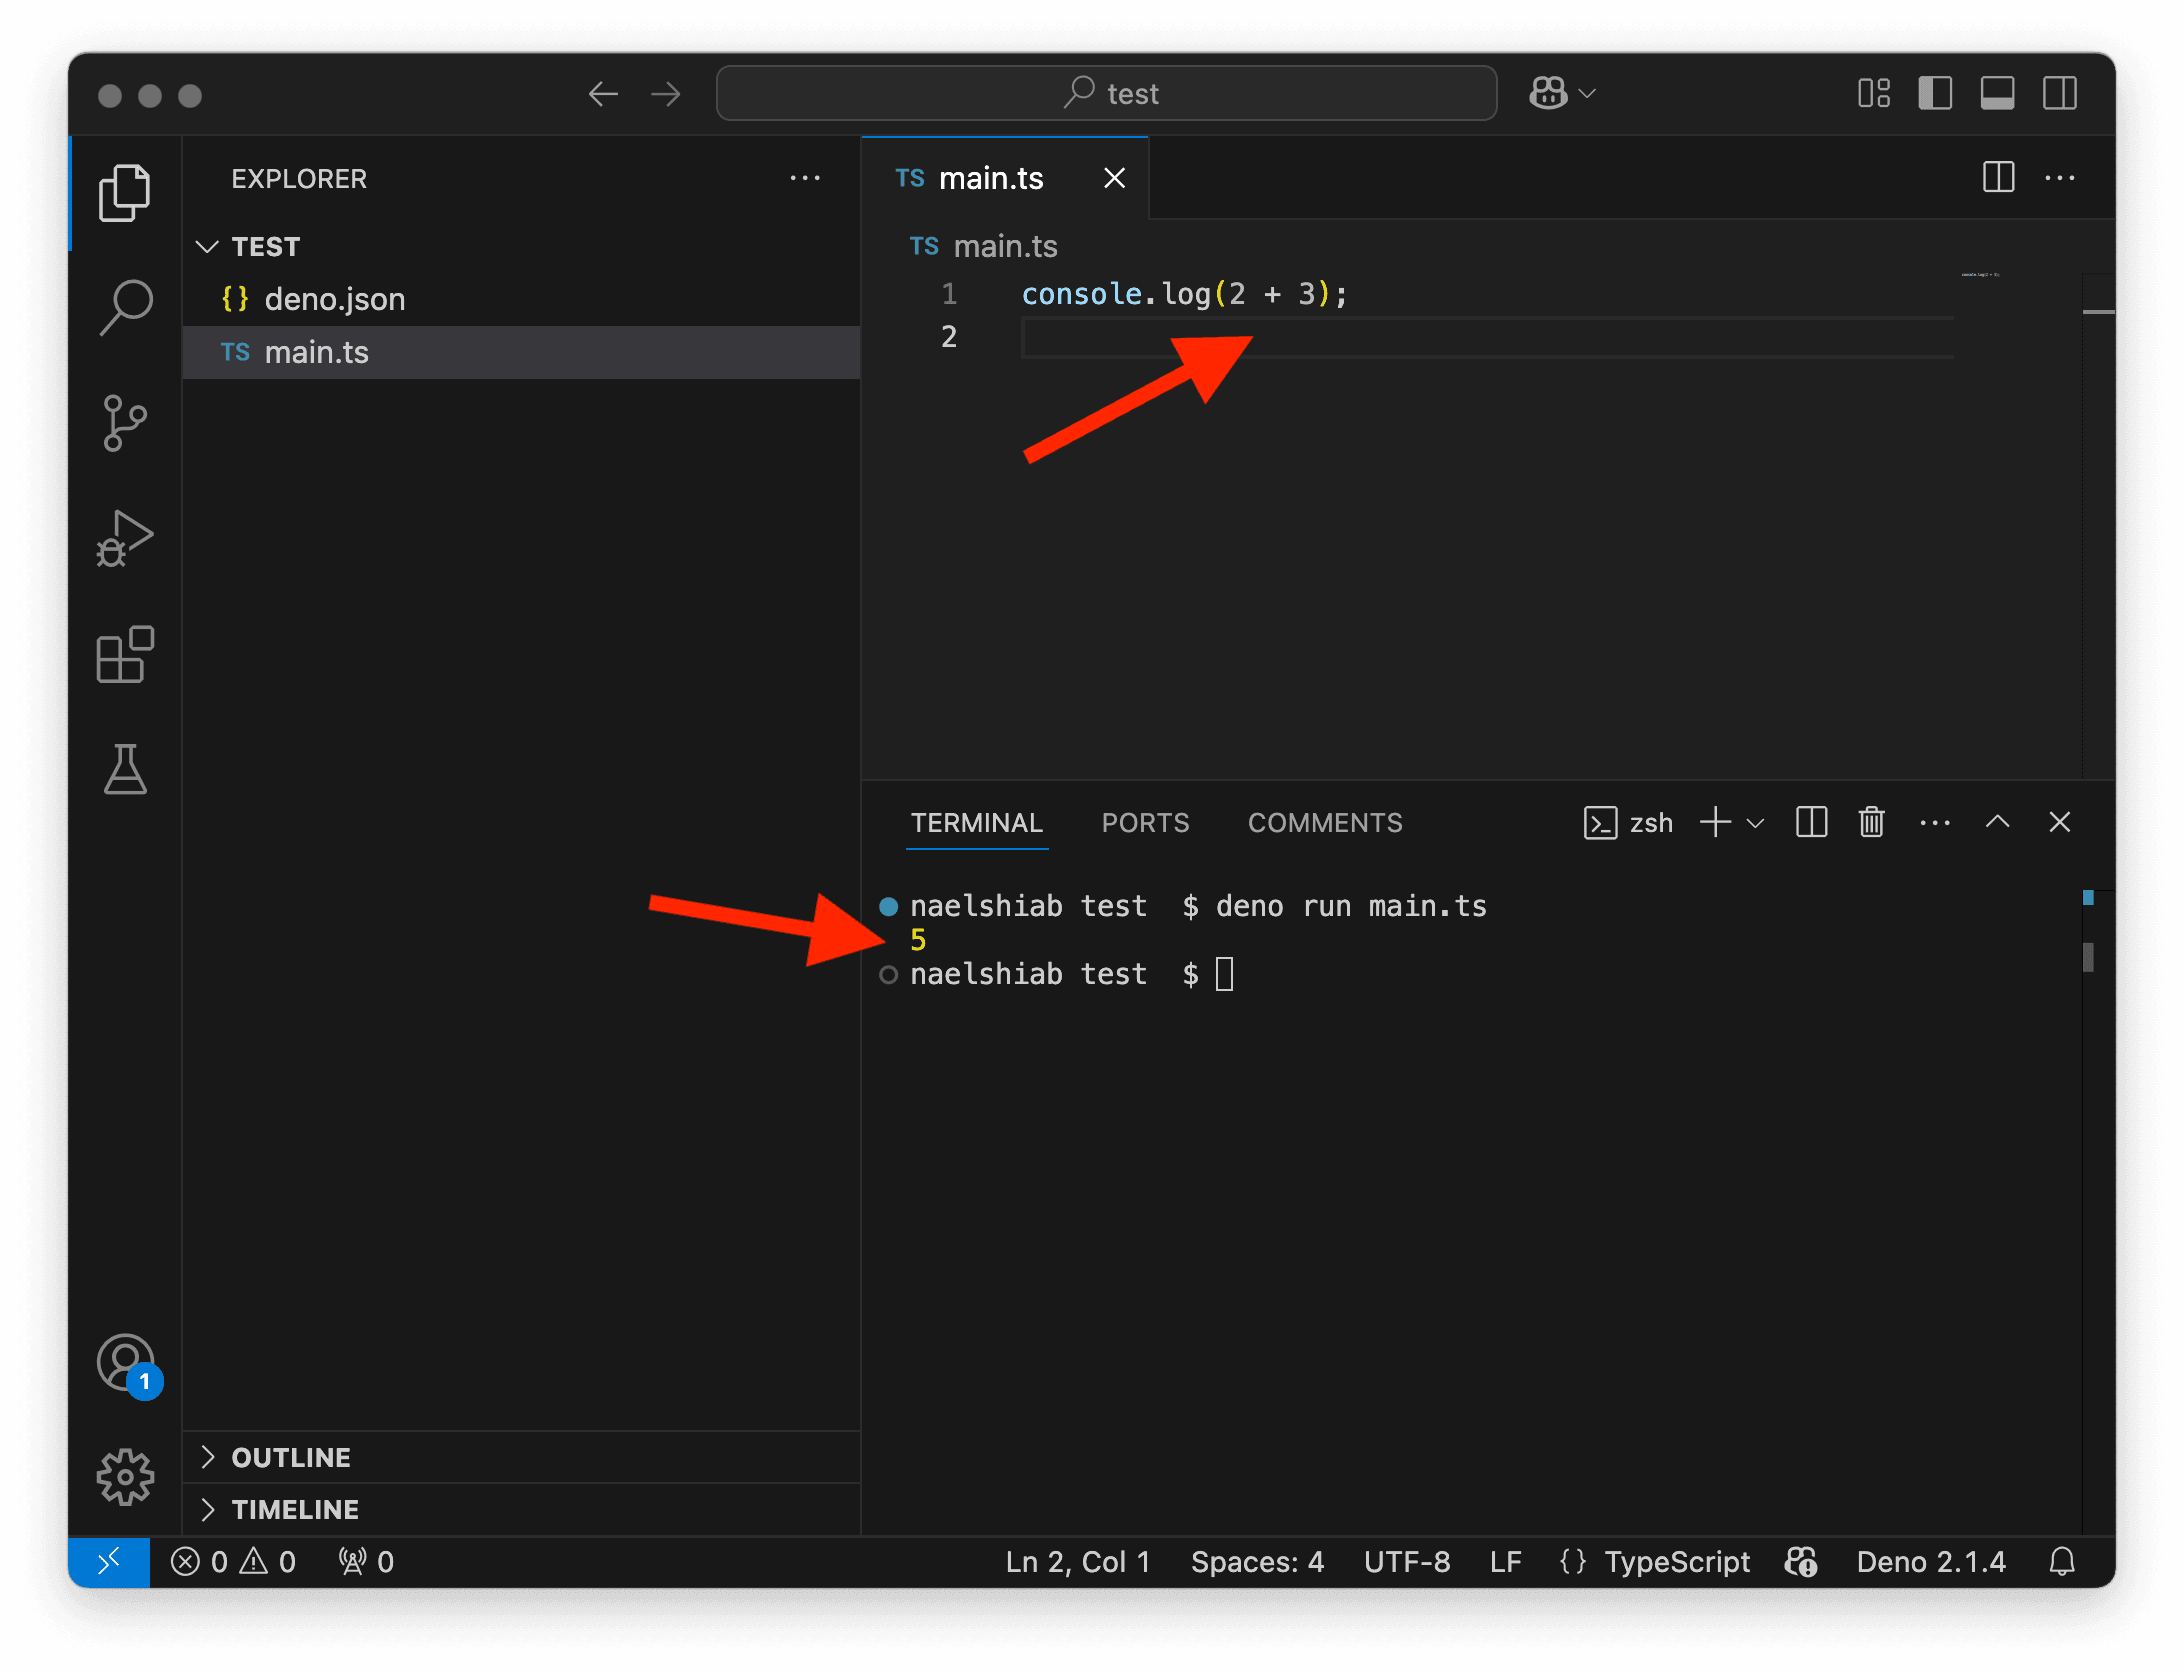
Task: Open the Explorer view in activity bar
Action: coord(125,192)
